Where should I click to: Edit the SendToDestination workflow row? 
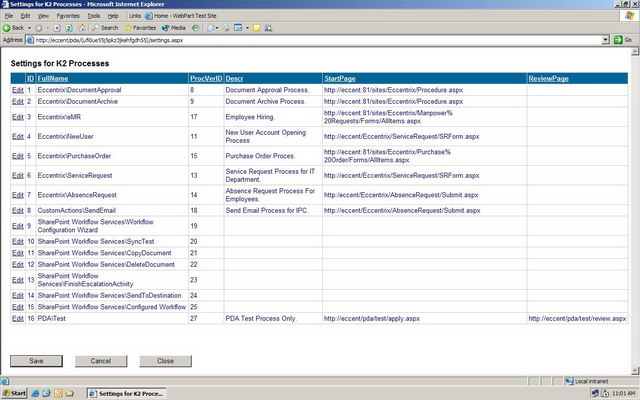click(x=18, y=295)
